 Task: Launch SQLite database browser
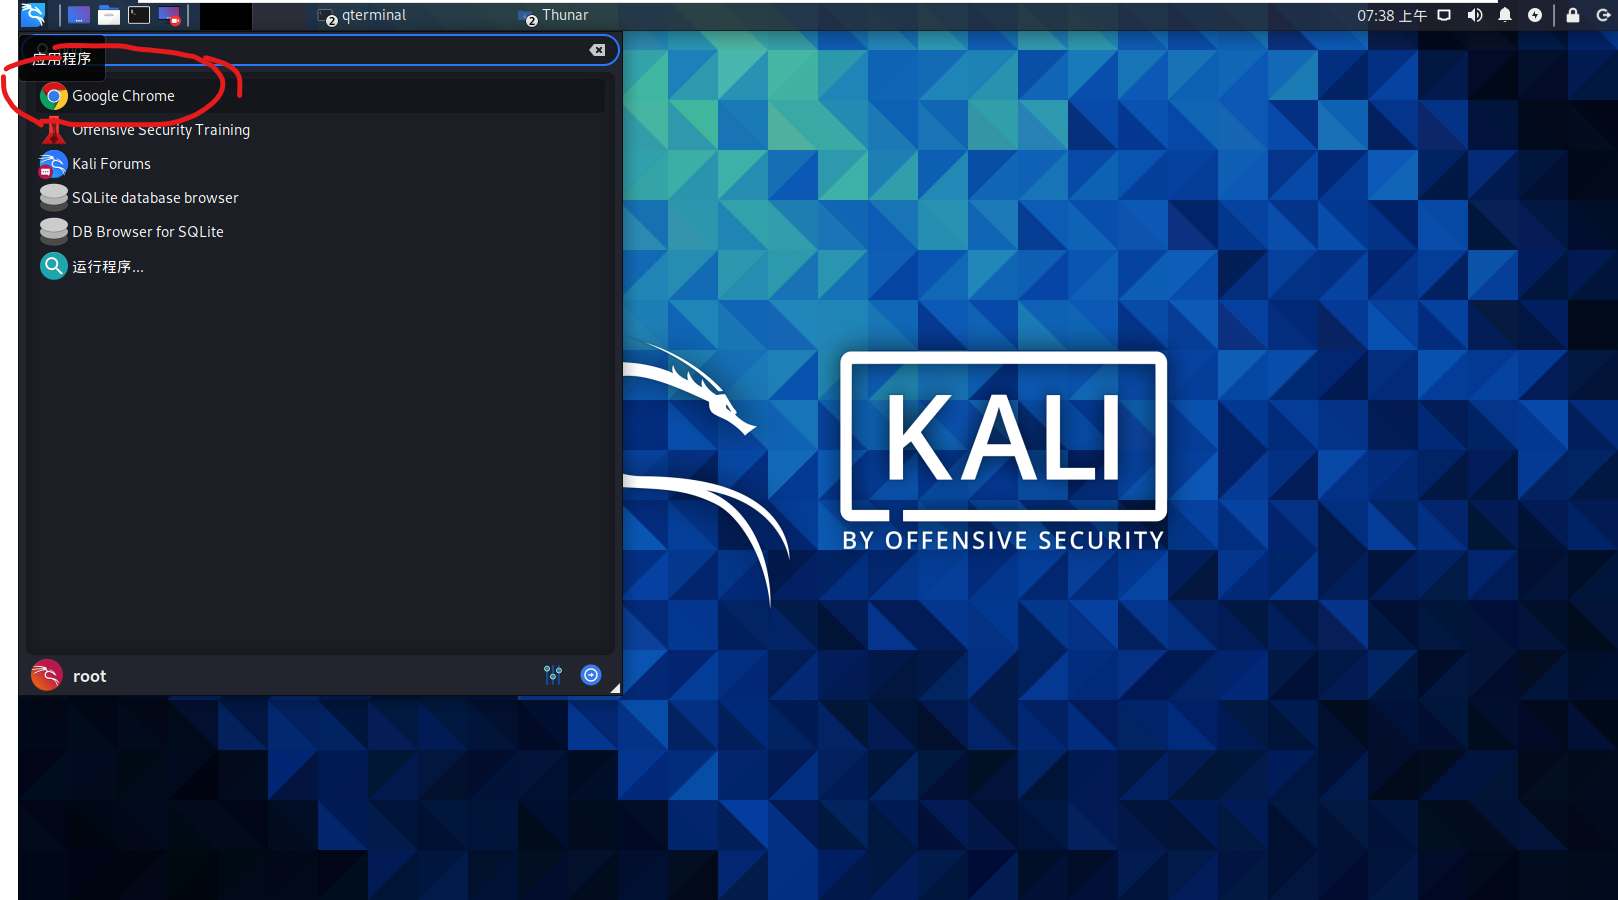click(320, 198)
